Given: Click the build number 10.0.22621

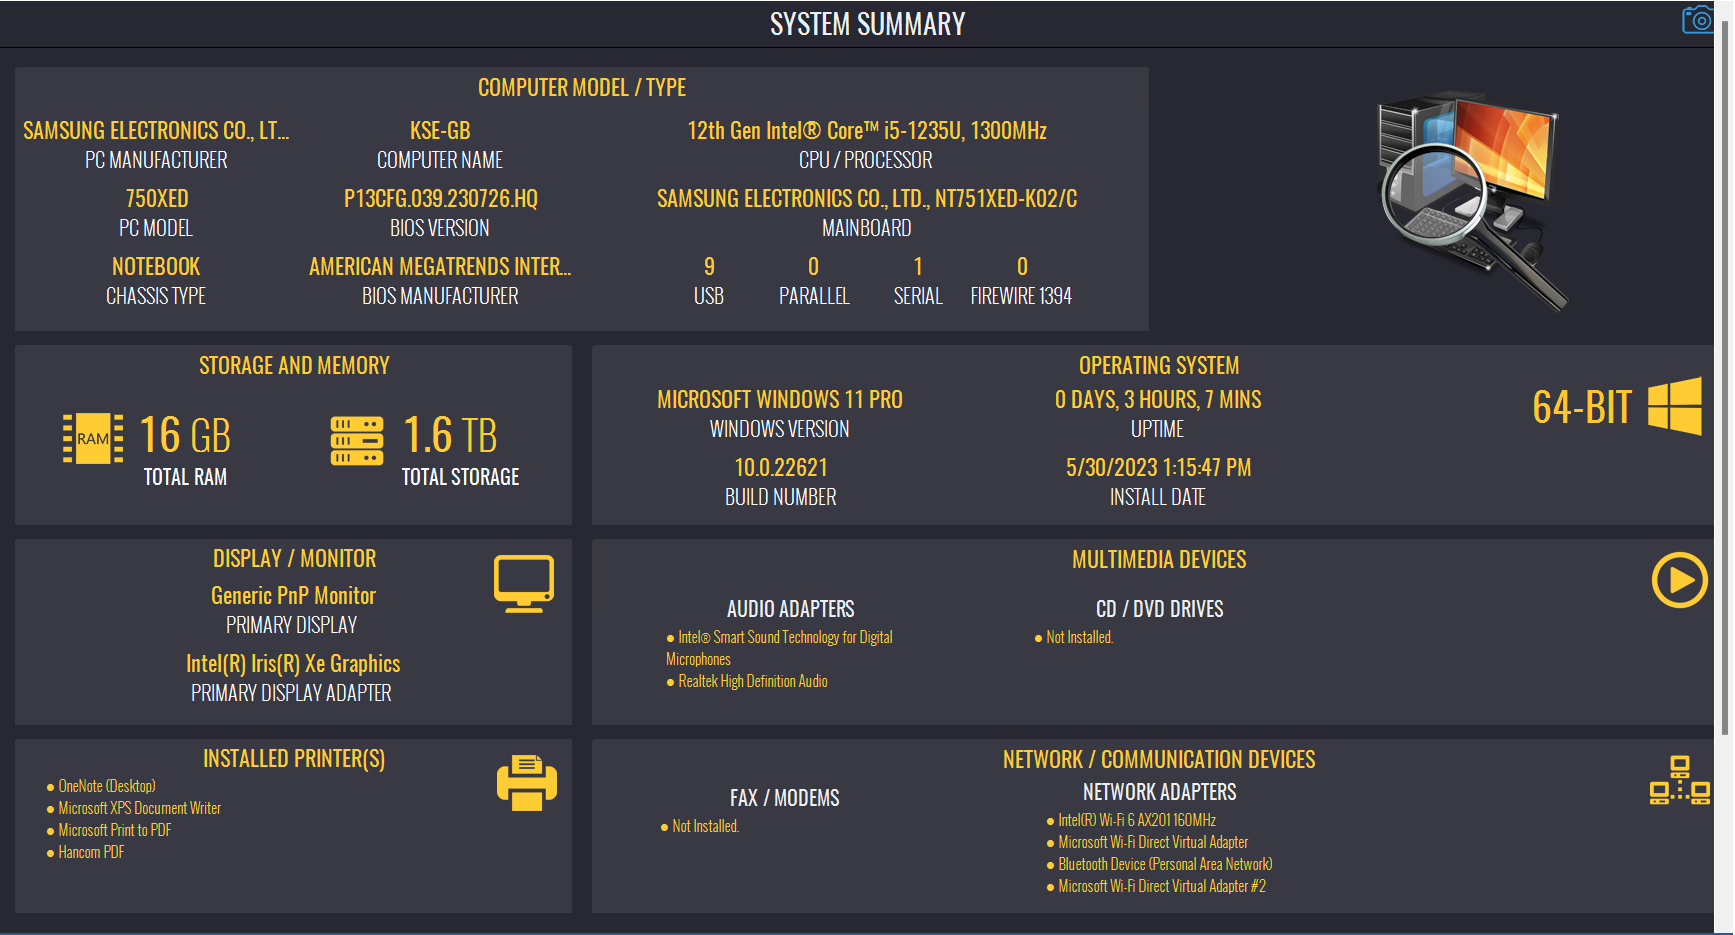Looking at the screenshot, I should 781,468.
